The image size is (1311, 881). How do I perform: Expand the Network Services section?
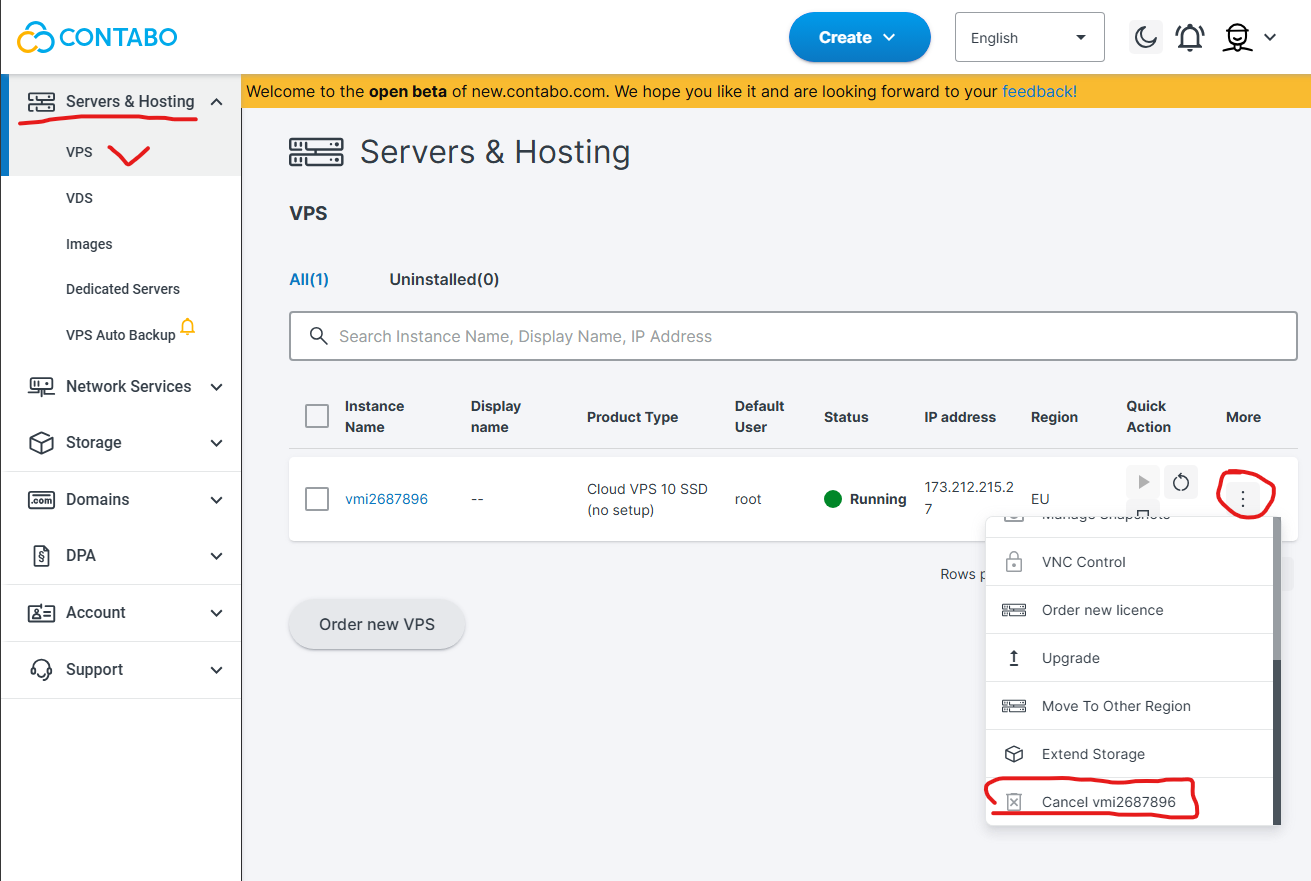(x=126, y=387)
